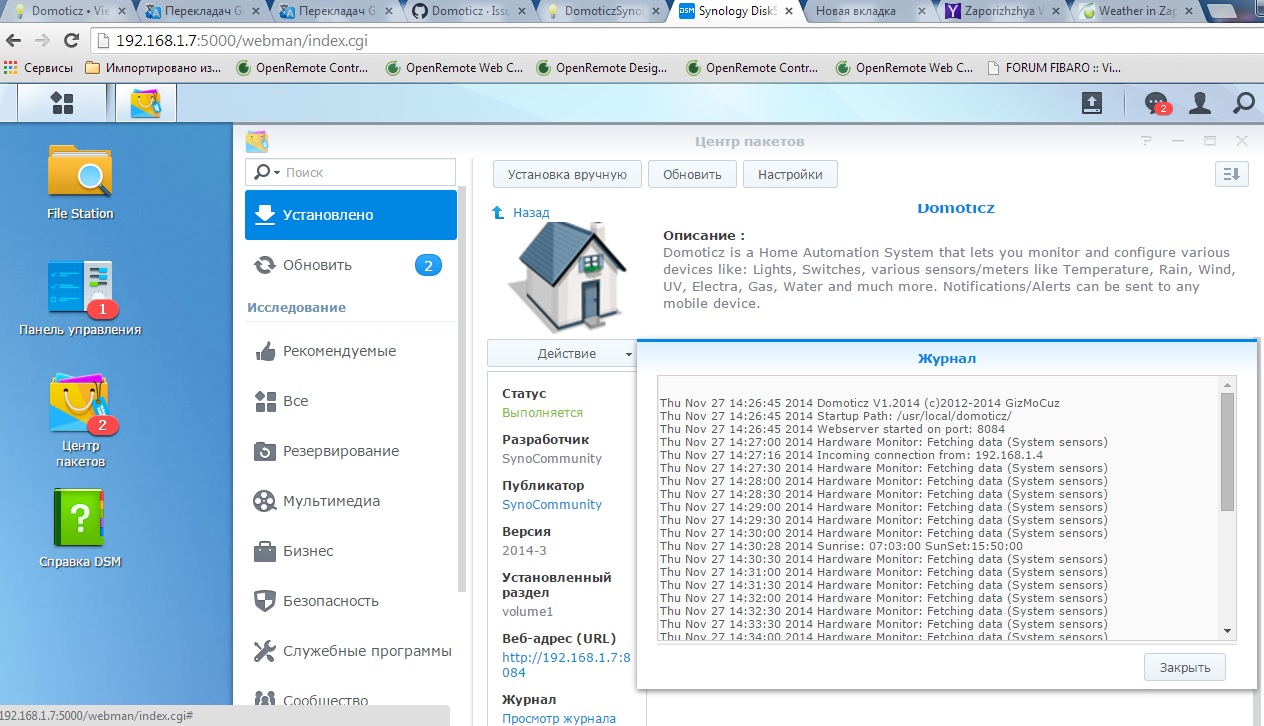This screenshot has width=1264, height=726.
Task: Open the Панель управления desktop icon
Action: [x=80, y=298]
